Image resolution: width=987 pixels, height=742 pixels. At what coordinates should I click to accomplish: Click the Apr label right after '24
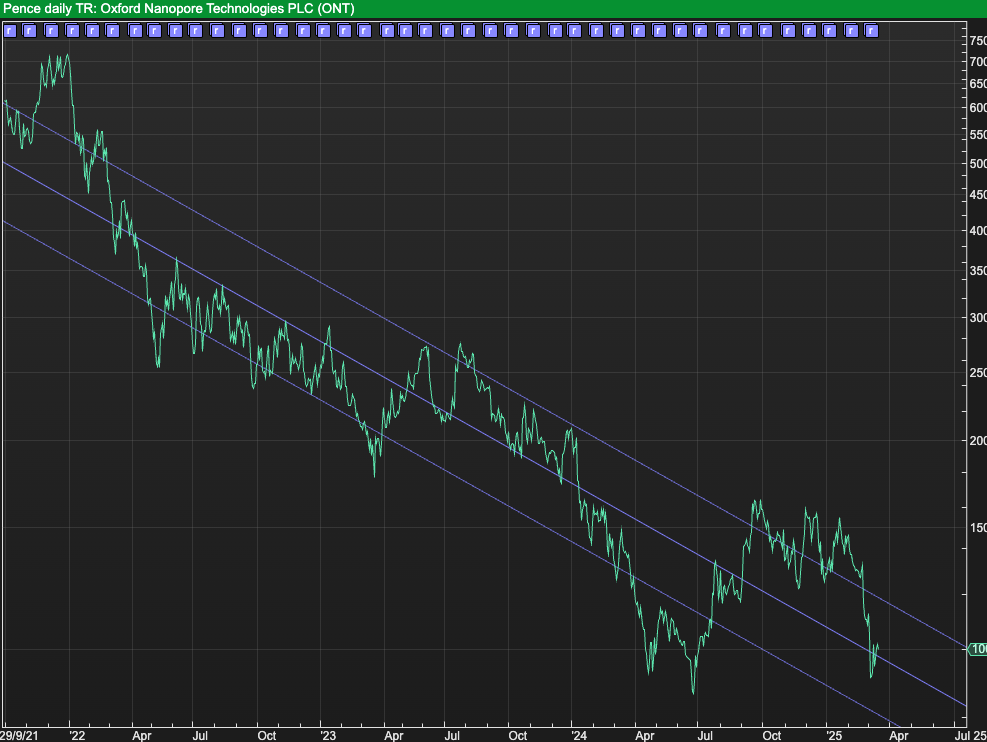pos(645,735)
